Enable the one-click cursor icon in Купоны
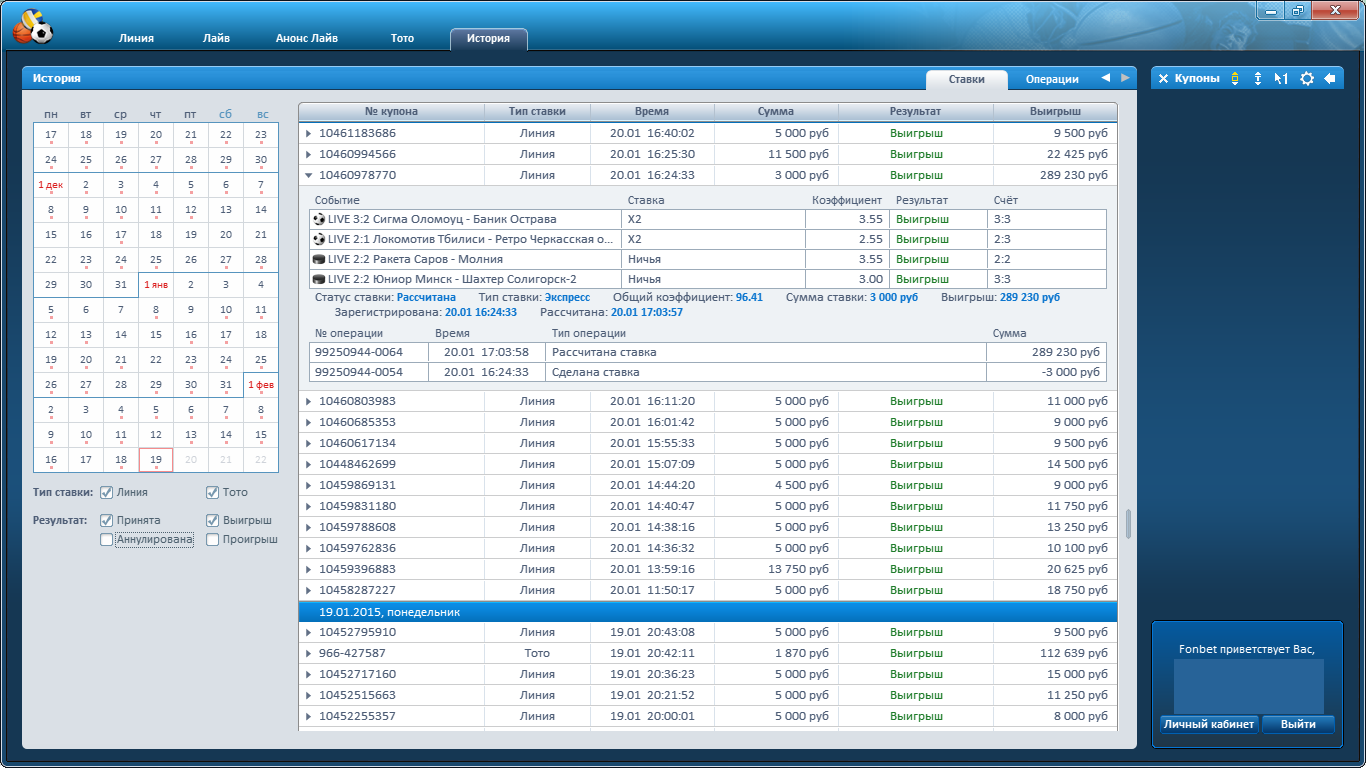Image resolution: width=1366 pixels, height=768 pixels. coord(1281,79)
